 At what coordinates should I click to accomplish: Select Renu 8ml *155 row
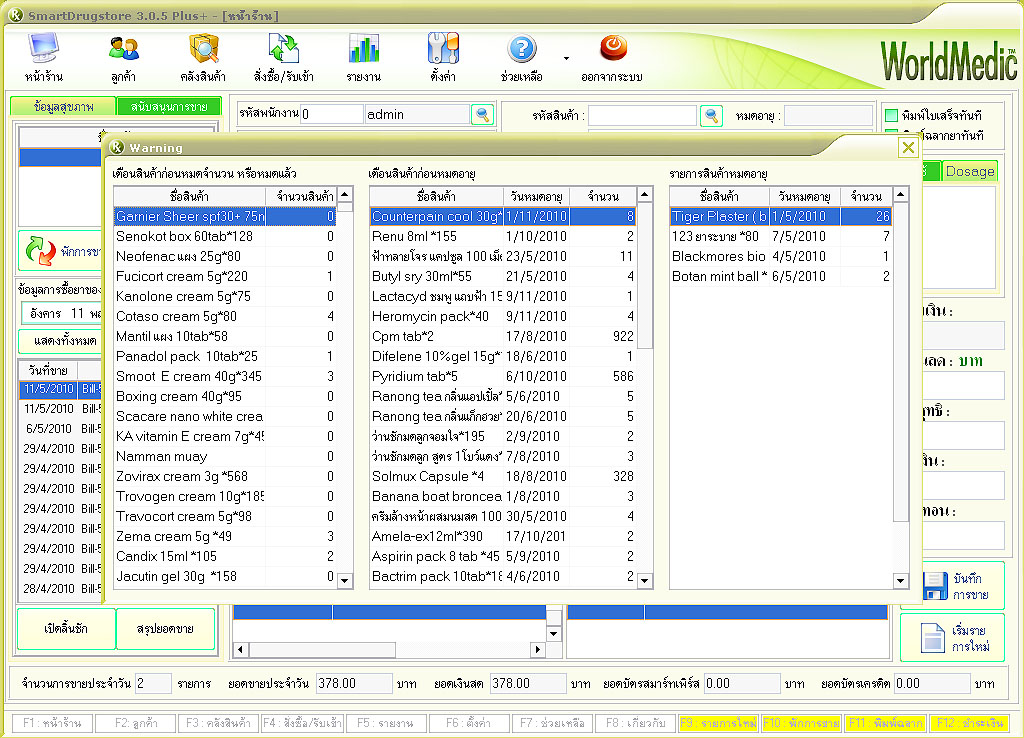503,236
